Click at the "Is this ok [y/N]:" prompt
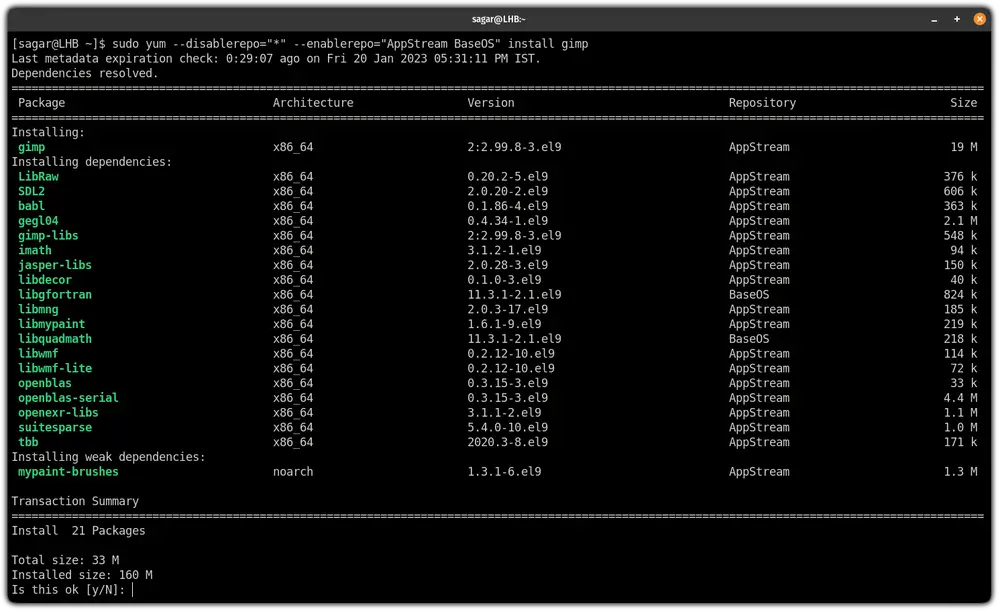Image resolution: width=1000 pixels, height=612 pixels. (70, 590)
